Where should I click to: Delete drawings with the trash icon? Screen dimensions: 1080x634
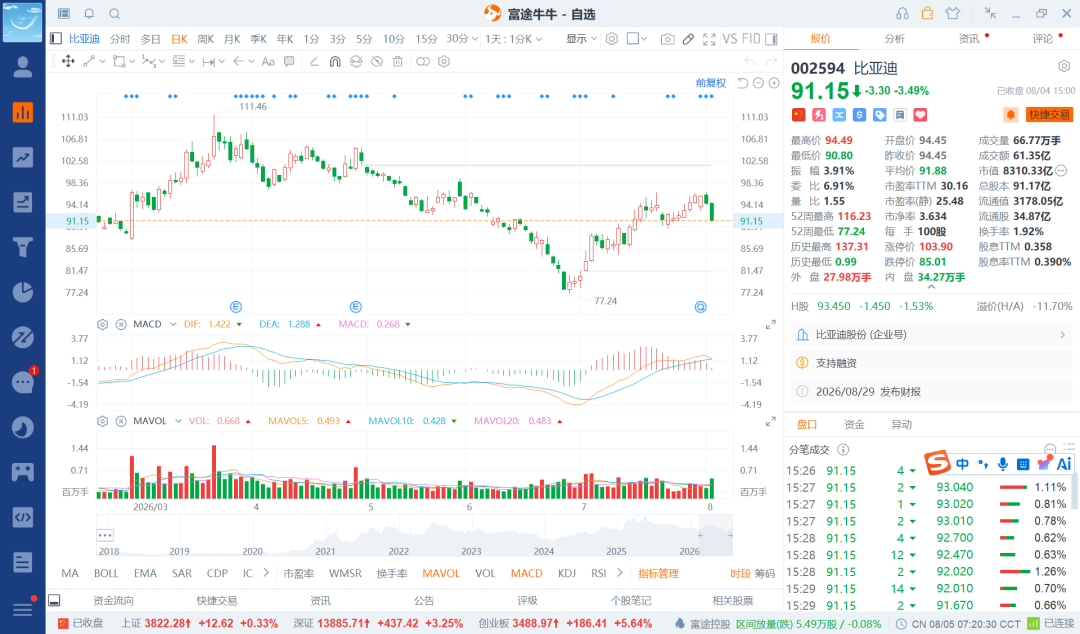tap(397, 61)
